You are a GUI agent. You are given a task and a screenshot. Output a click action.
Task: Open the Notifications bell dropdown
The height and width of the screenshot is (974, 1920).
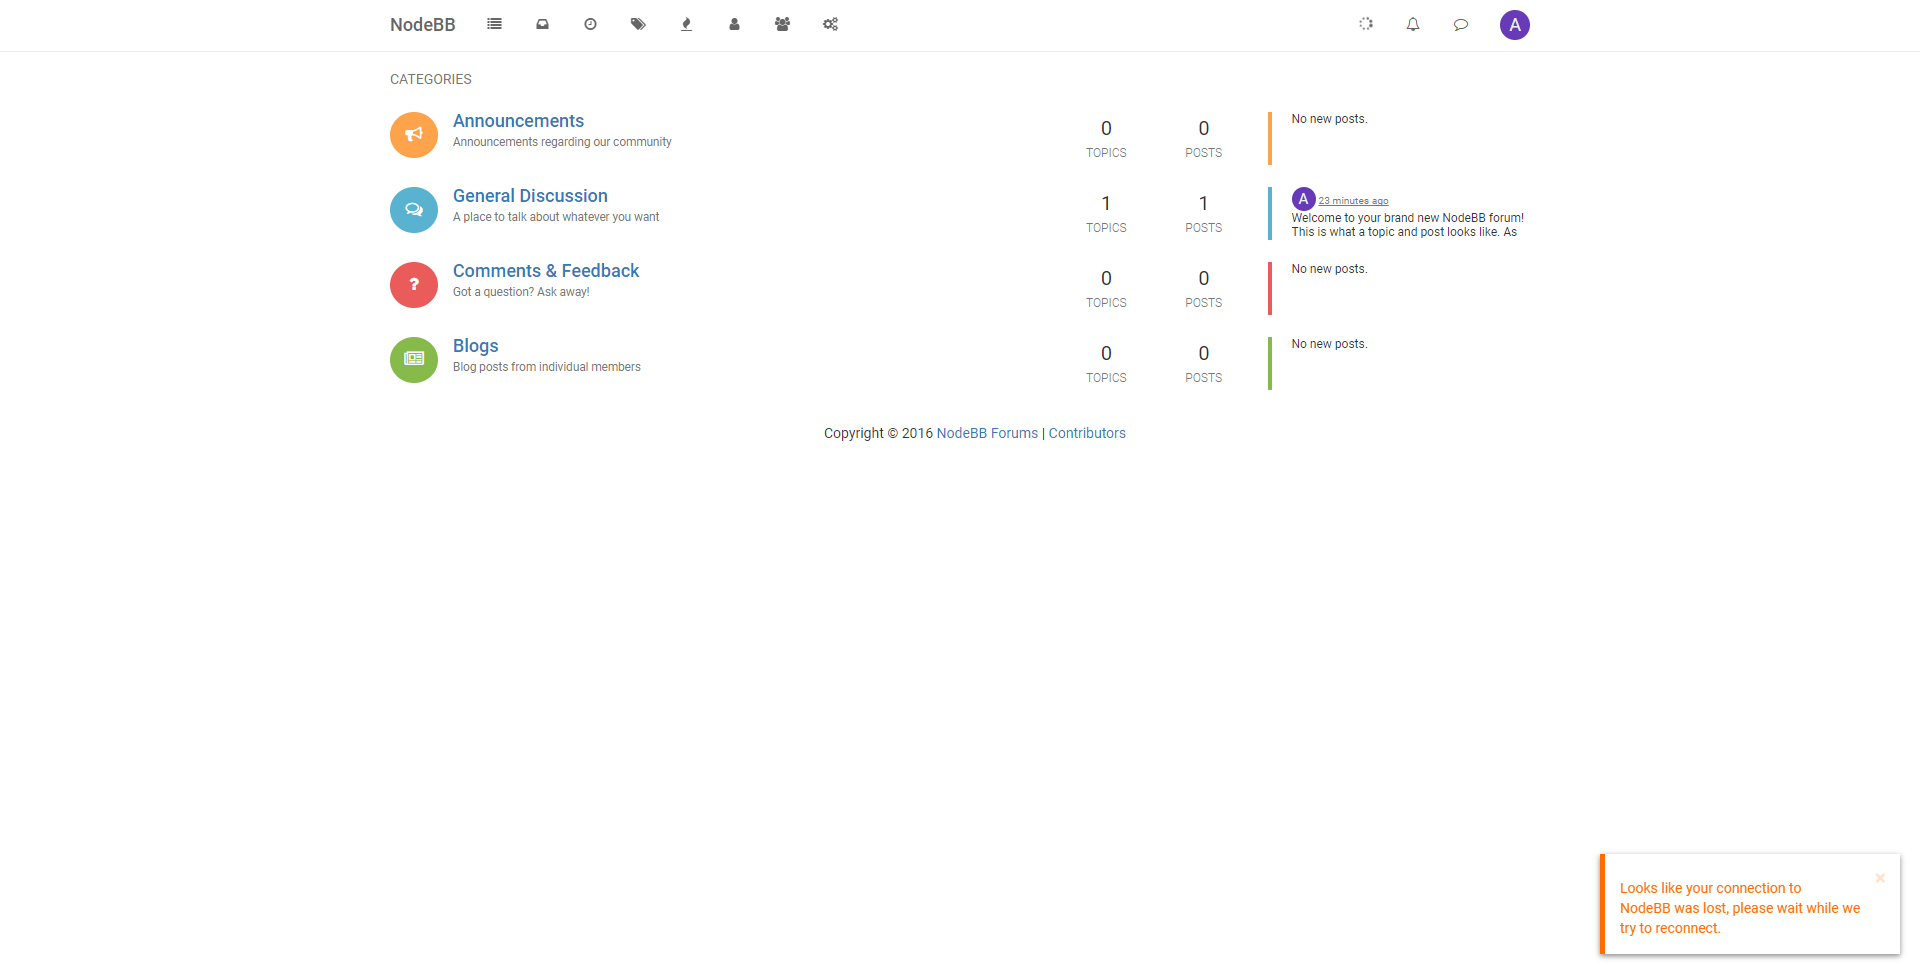point(1413,24)
